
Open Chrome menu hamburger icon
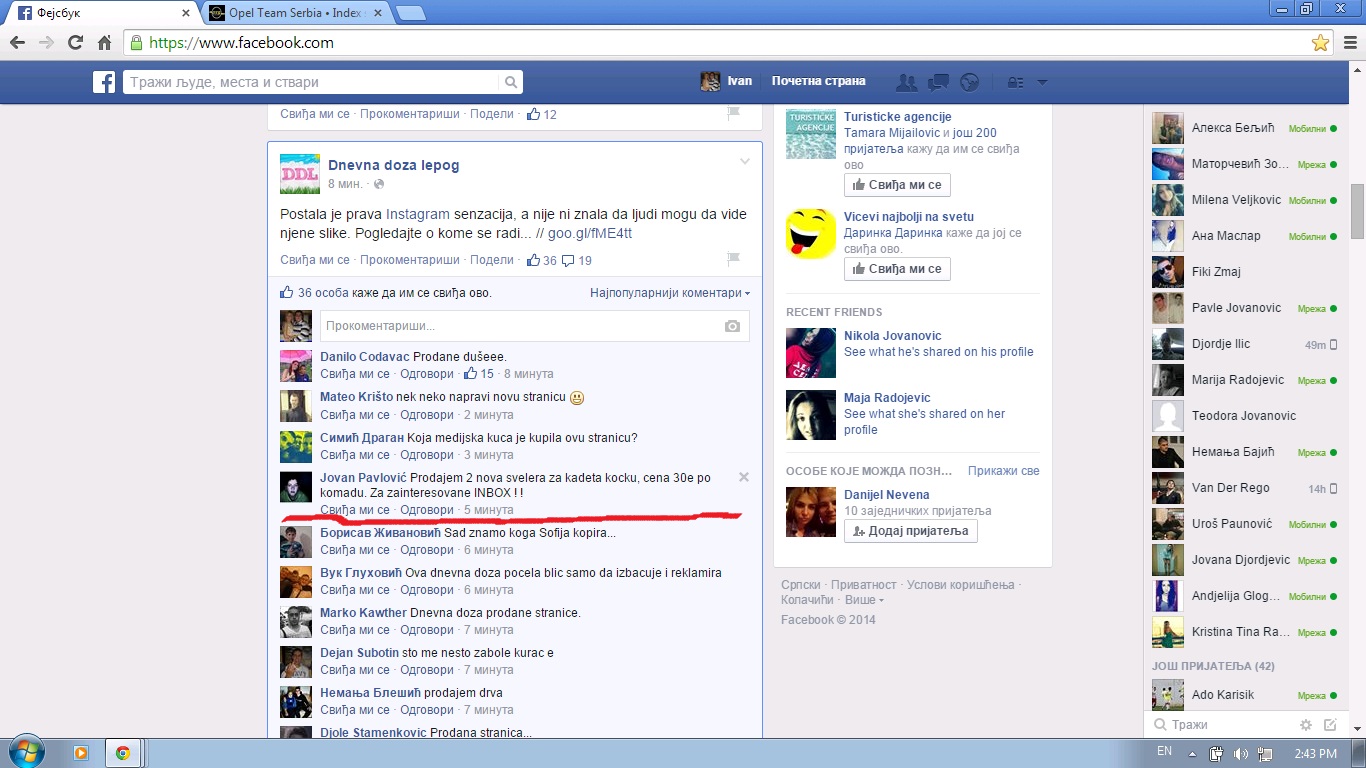(x=1348, y=43)
